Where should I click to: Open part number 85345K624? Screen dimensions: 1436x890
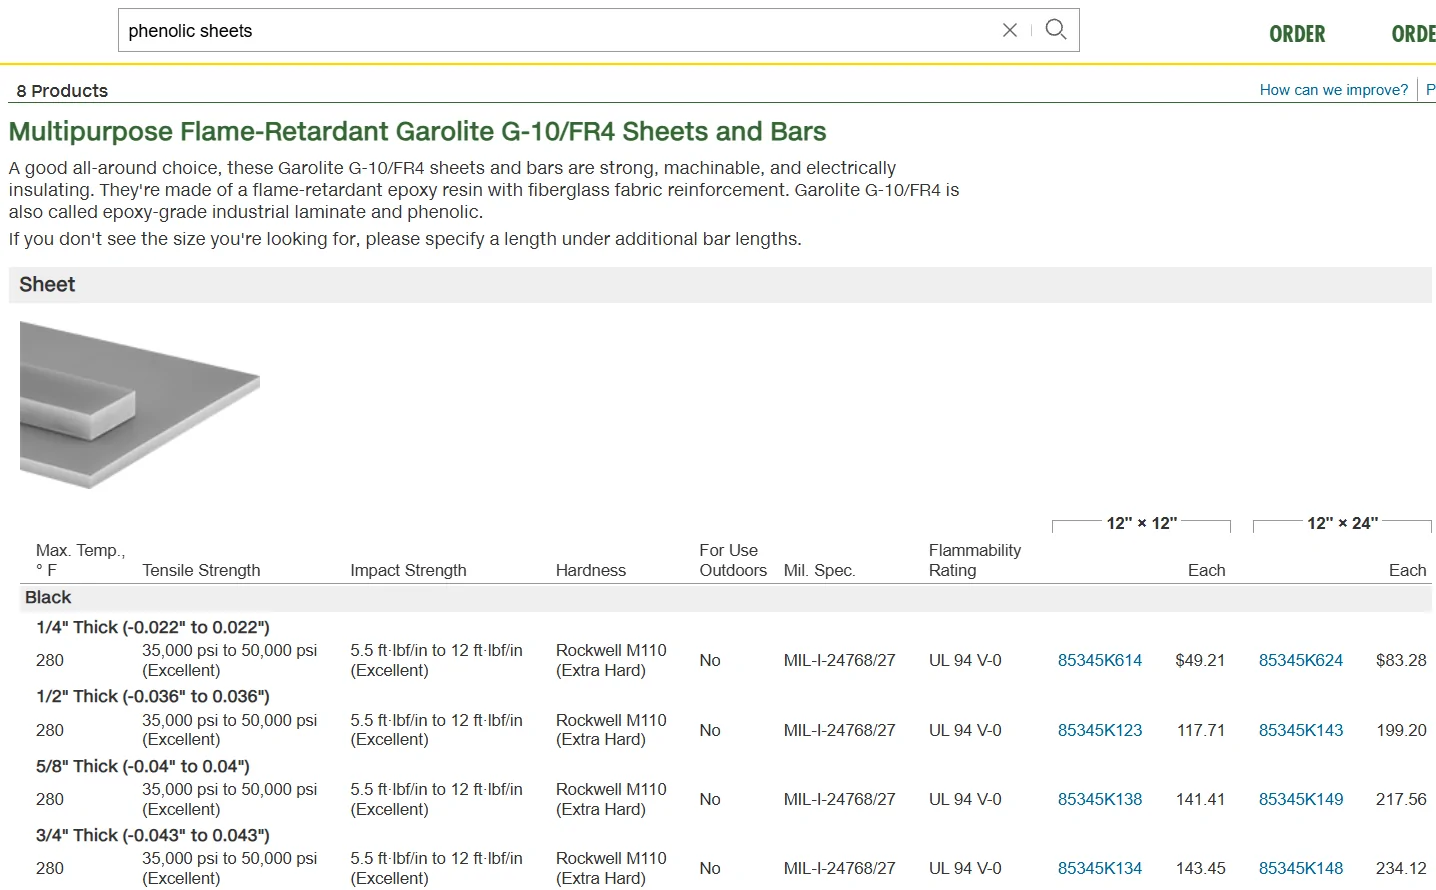click(1301, 661)
